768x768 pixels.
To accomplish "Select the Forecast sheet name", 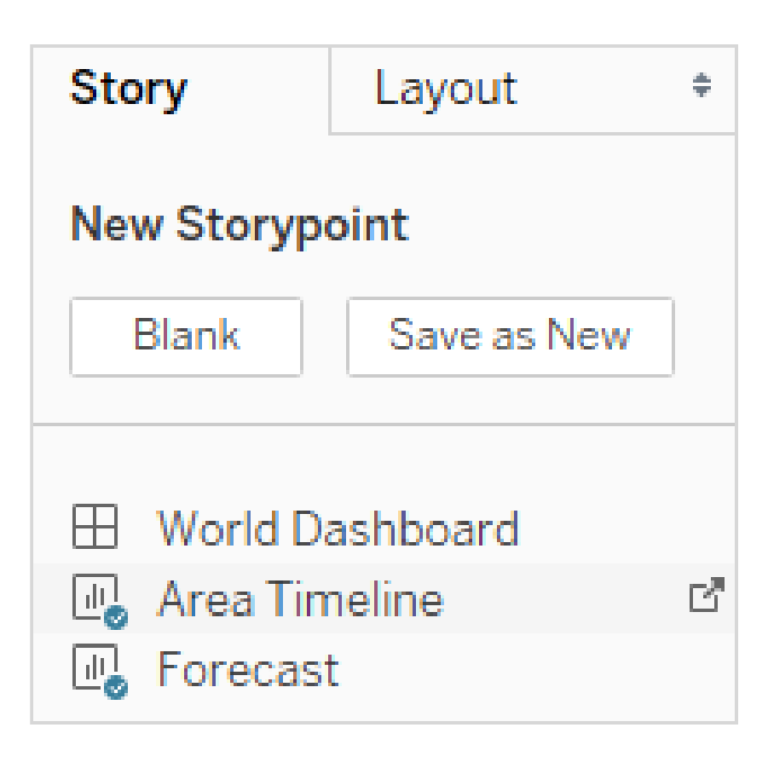I will tap(248, 669).
